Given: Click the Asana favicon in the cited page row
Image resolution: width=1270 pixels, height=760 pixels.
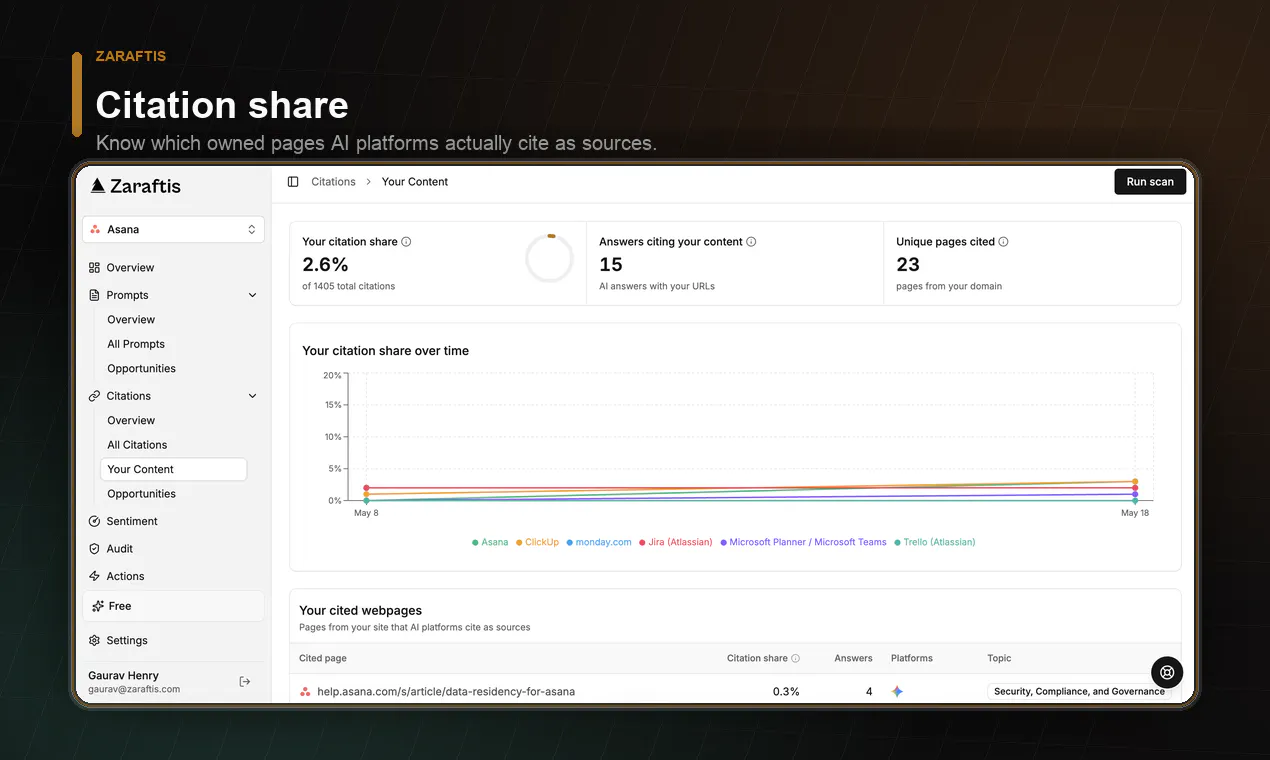Looking at the screenshot, I should (305, 691).
